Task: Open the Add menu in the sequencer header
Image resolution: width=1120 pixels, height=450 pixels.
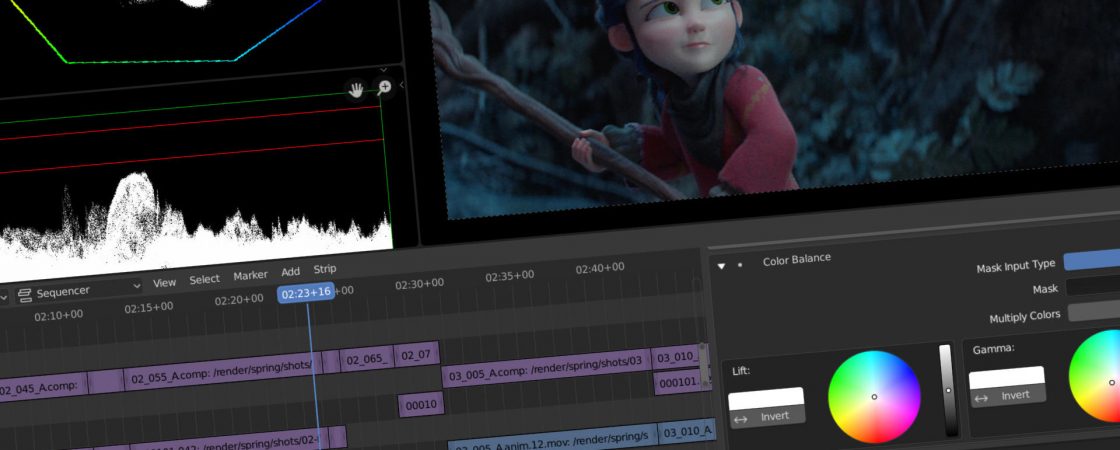Action: click(291, 272)
